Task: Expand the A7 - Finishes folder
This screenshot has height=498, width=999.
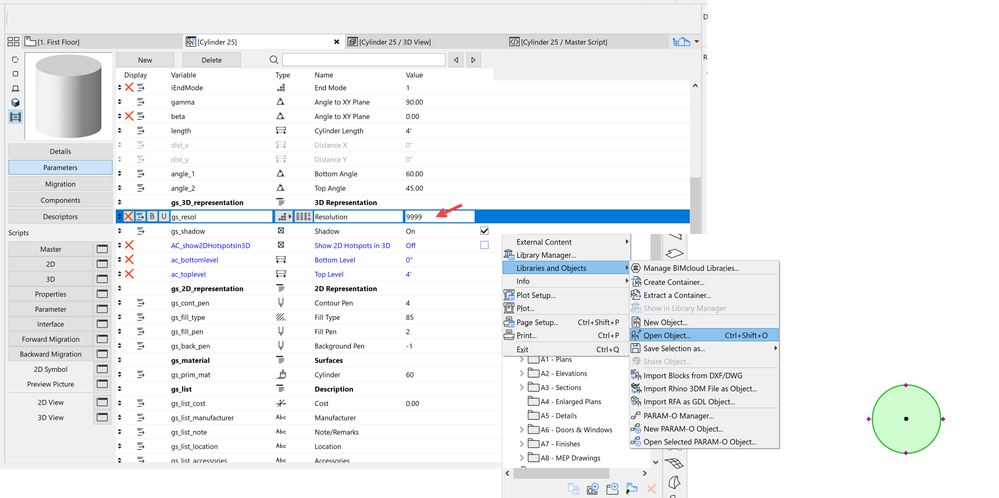Action: (522, 444)
